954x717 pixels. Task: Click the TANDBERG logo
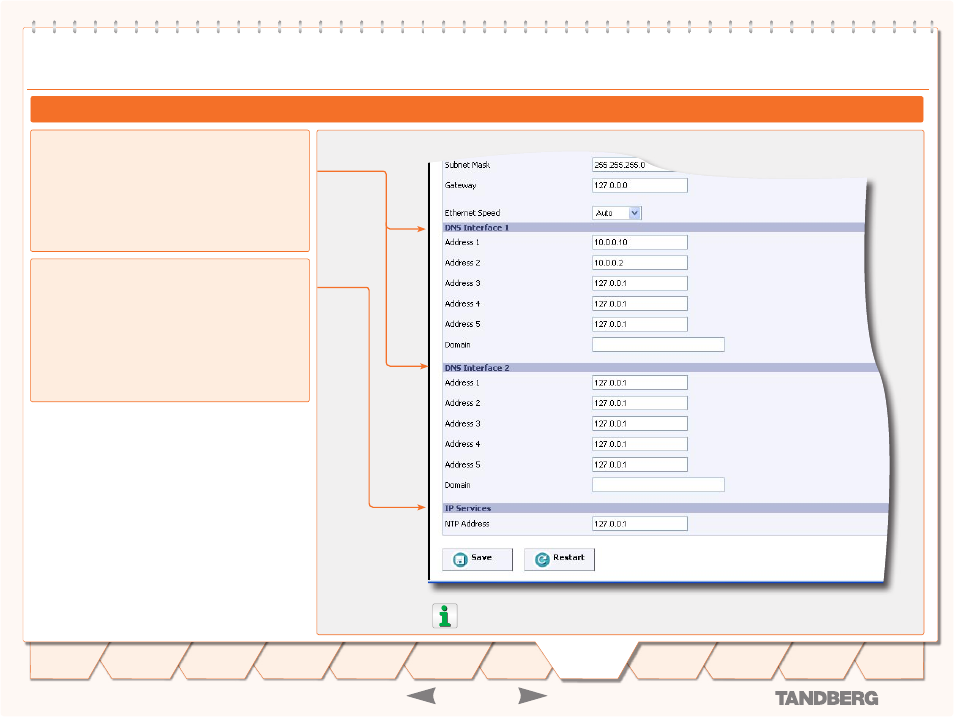click(826, 698)
